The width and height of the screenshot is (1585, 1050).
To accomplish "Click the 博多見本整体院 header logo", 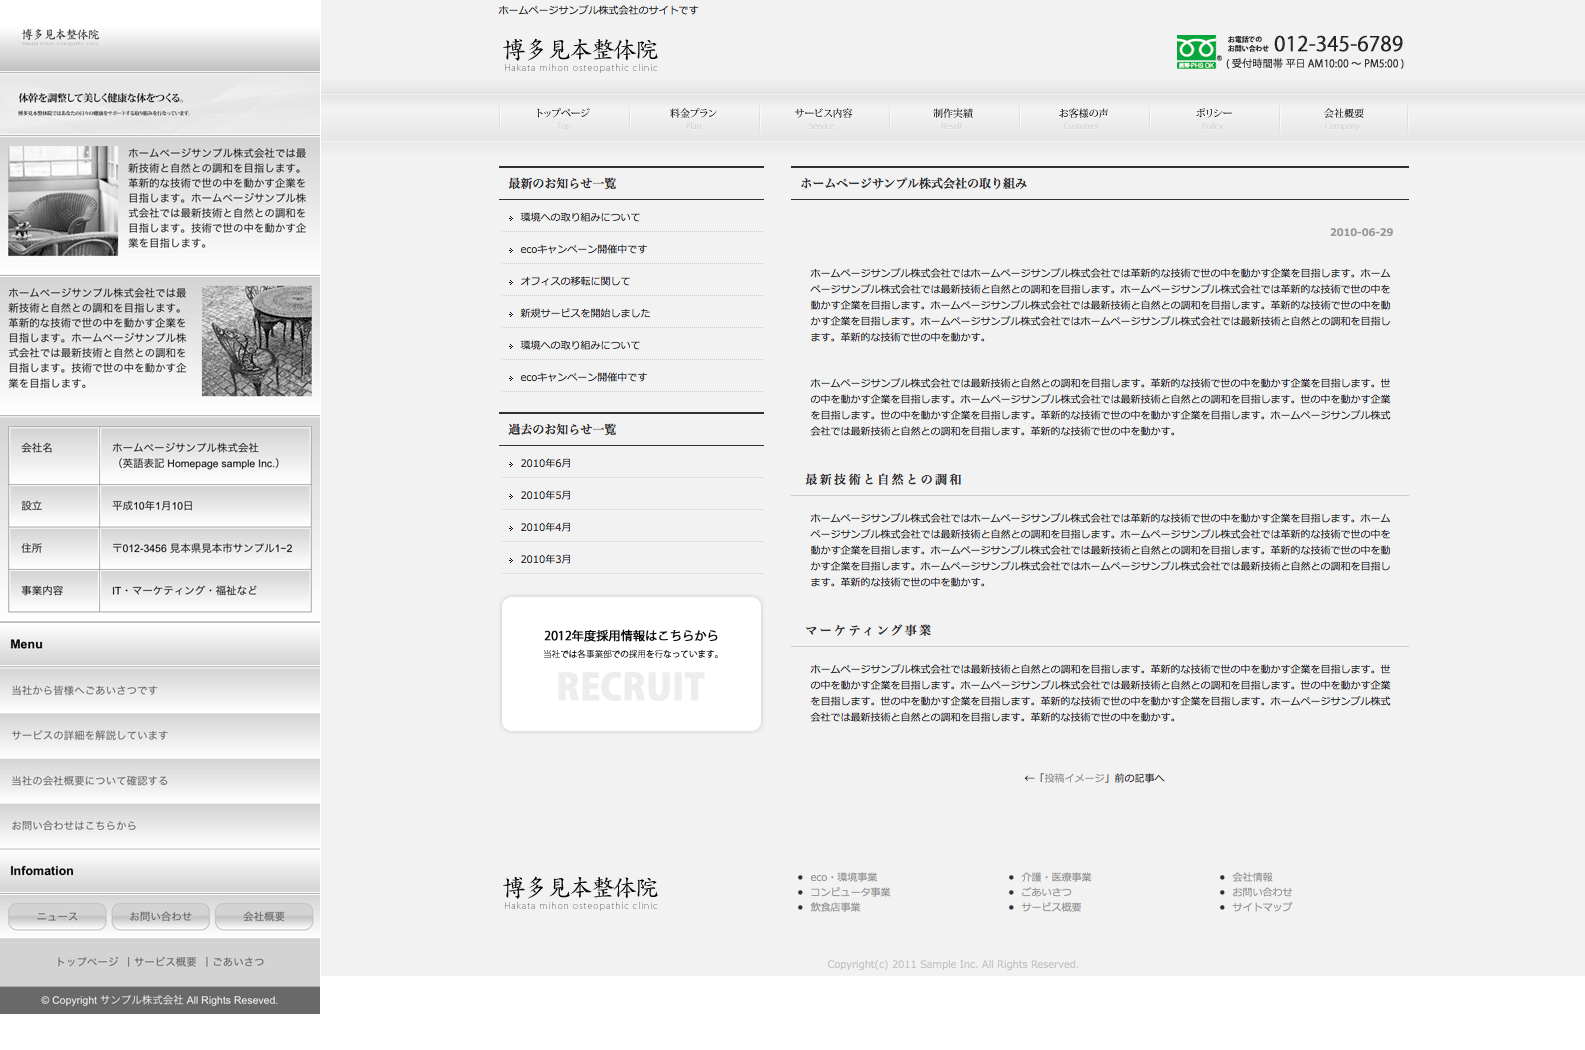I will click(x=580, y=55).
